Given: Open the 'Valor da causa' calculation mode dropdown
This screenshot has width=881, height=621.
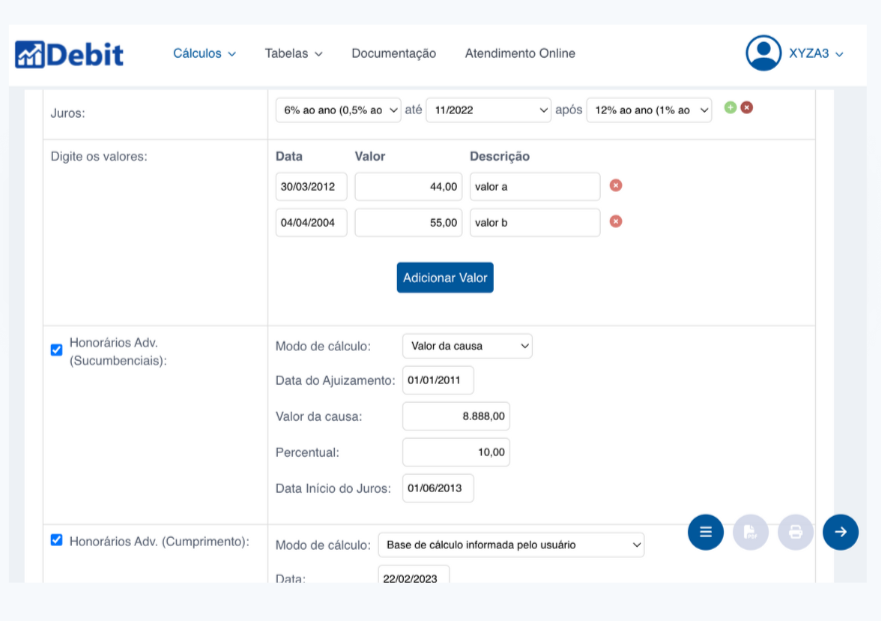Looking at the screenshot, I should point(467,346).
